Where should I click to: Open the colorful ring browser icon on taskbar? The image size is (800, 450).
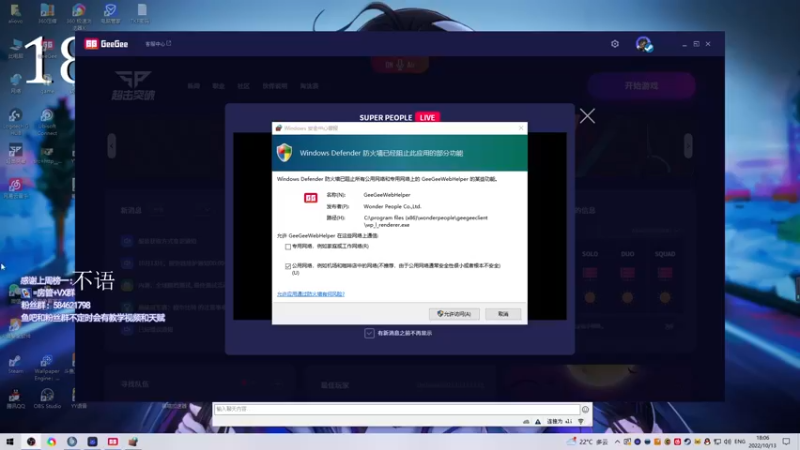point(52,441)
